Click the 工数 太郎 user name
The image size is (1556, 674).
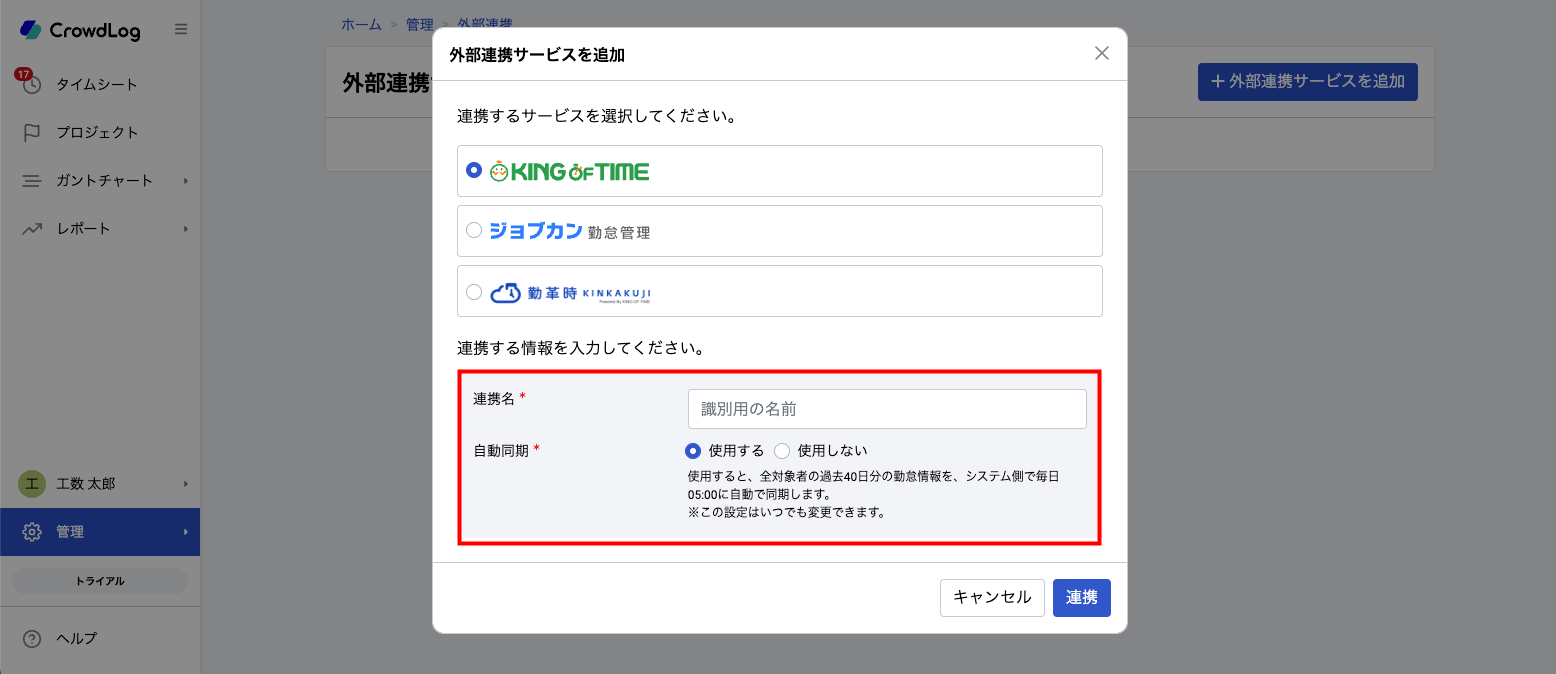(86, 484)
